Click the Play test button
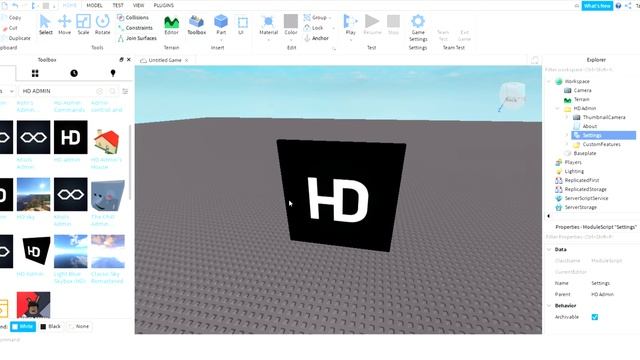The height and width of the screenshot is (360, 640). tap(350, 25)
